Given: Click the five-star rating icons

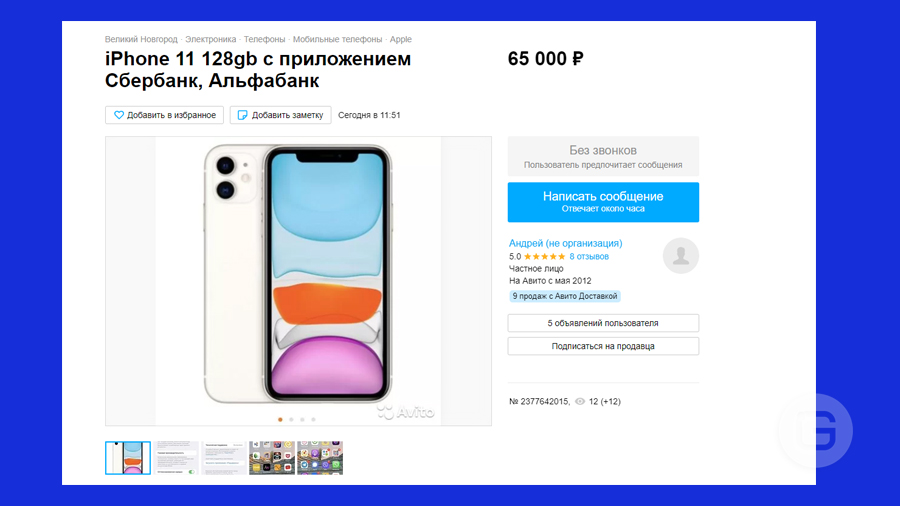Looking at the screenshot, I should [545, 256].
